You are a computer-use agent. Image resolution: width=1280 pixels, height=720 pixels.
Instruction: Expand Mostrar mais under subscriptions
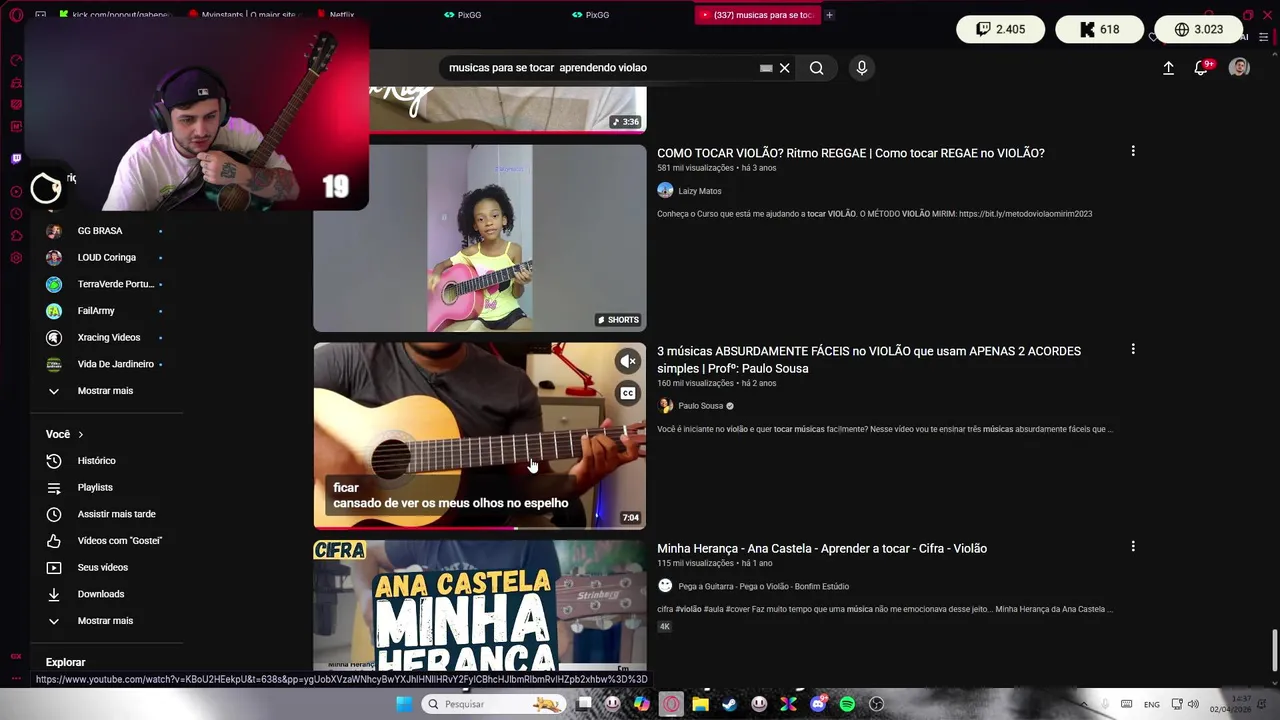pos(105,391)
